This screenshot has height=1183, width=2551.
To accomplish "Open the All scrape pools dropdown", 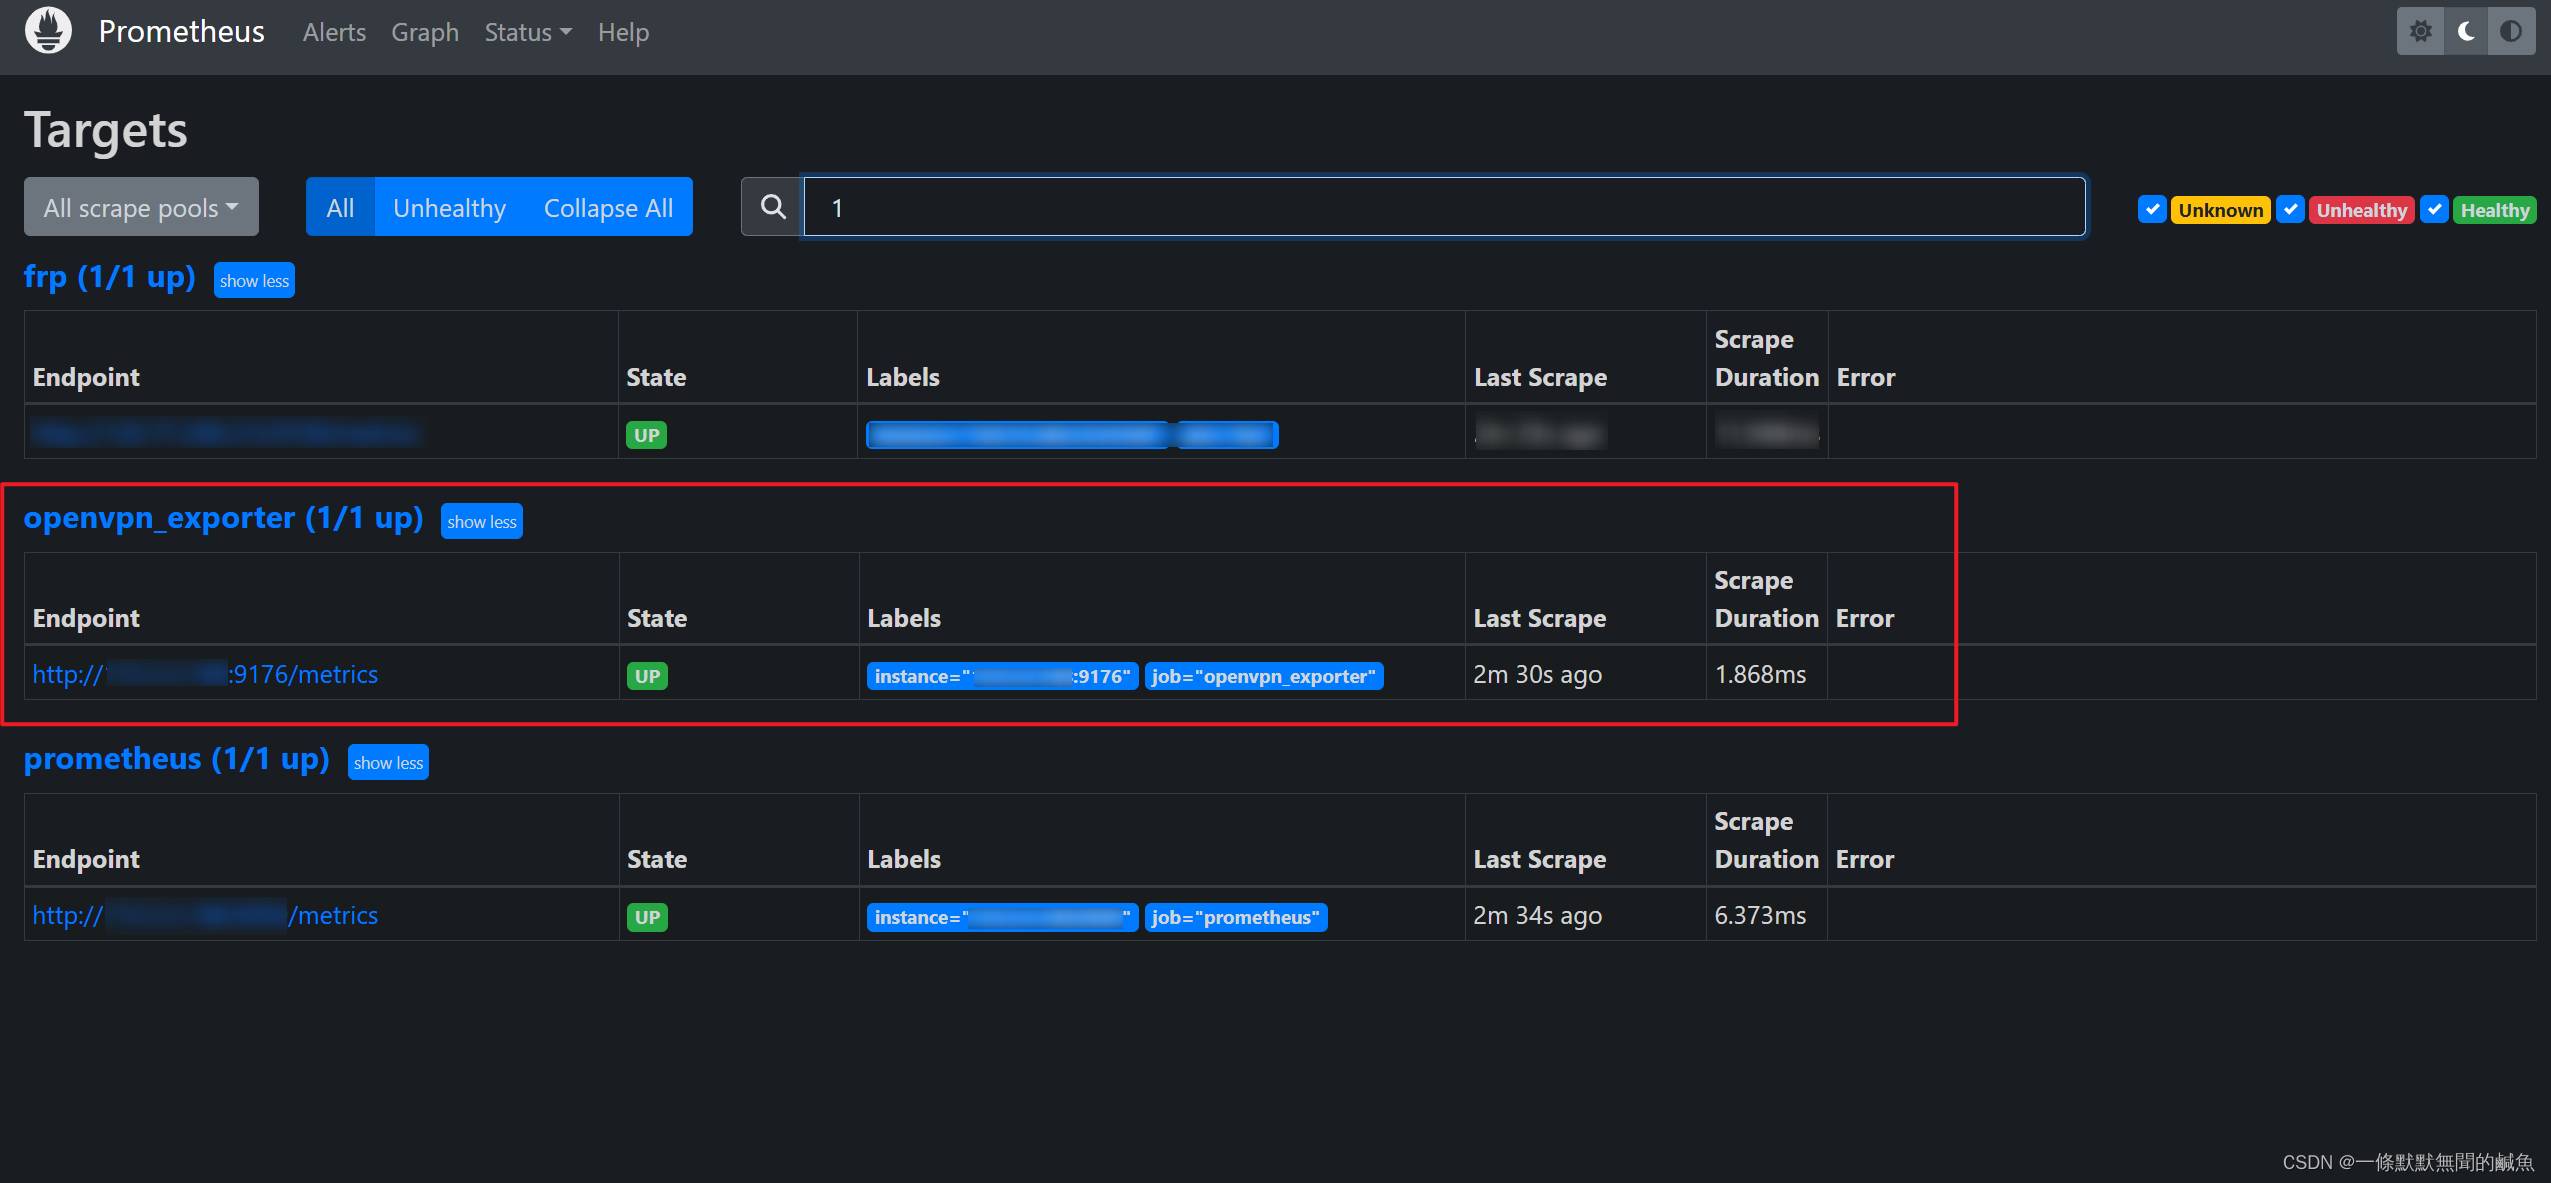I will click(141, 207).
